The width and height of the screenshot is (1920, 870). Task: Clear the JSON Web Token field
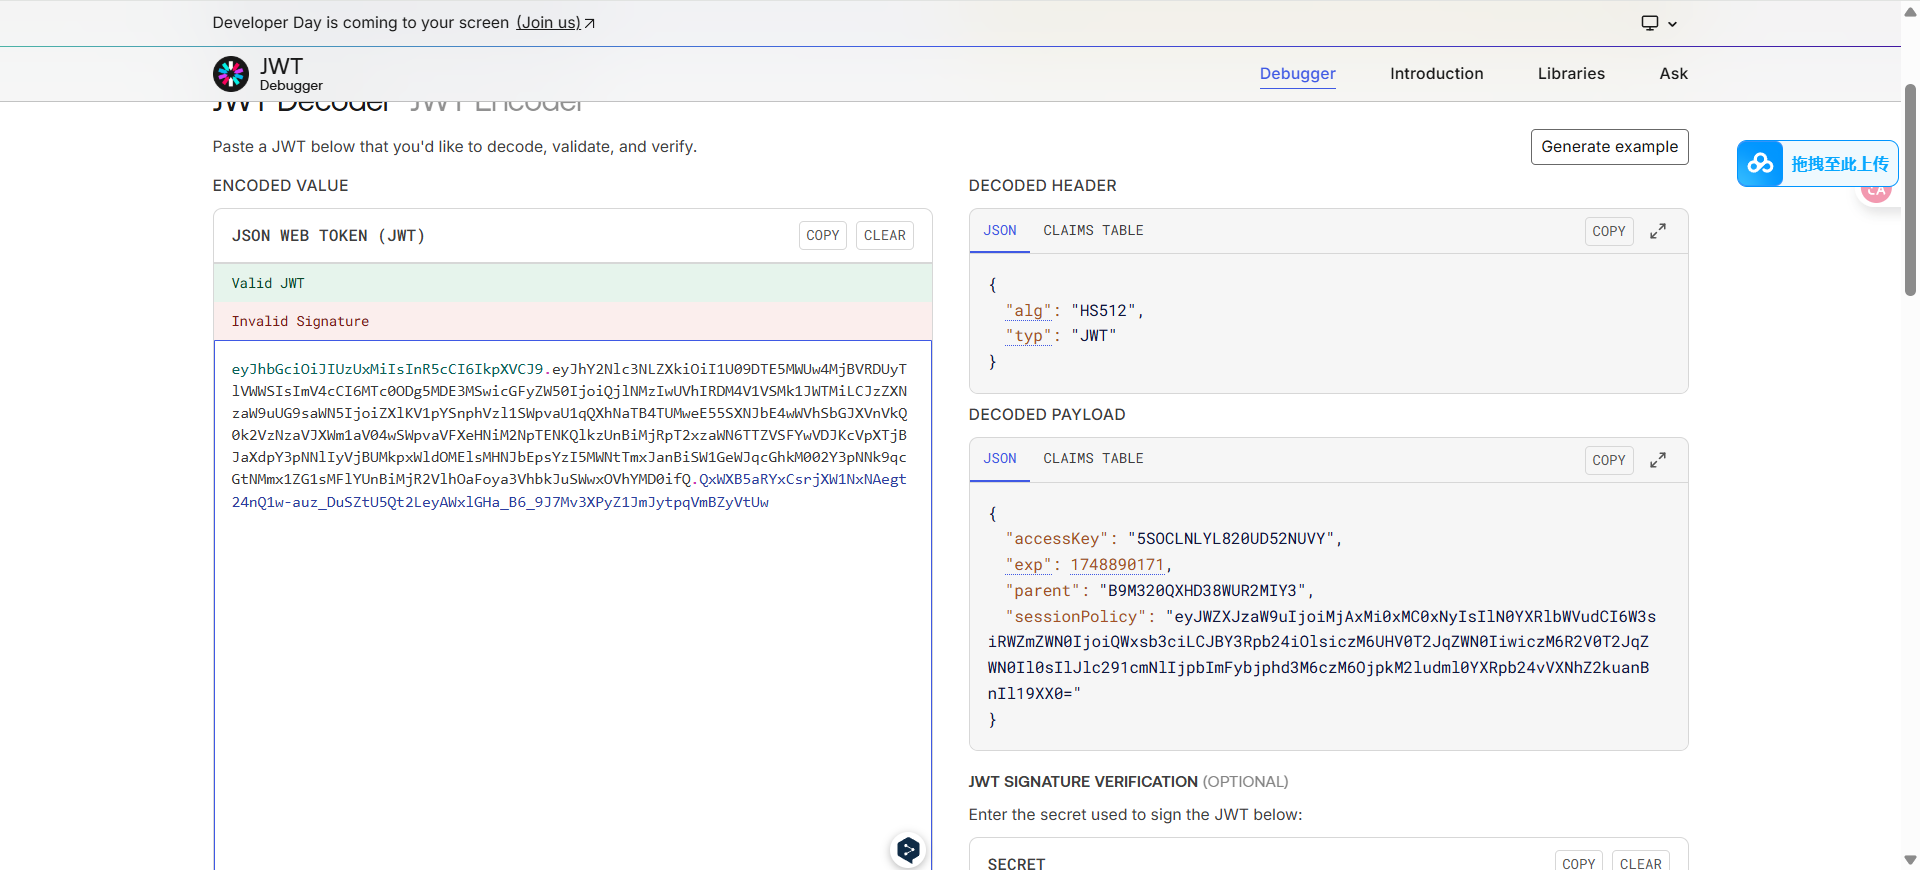tap(884, 236)
